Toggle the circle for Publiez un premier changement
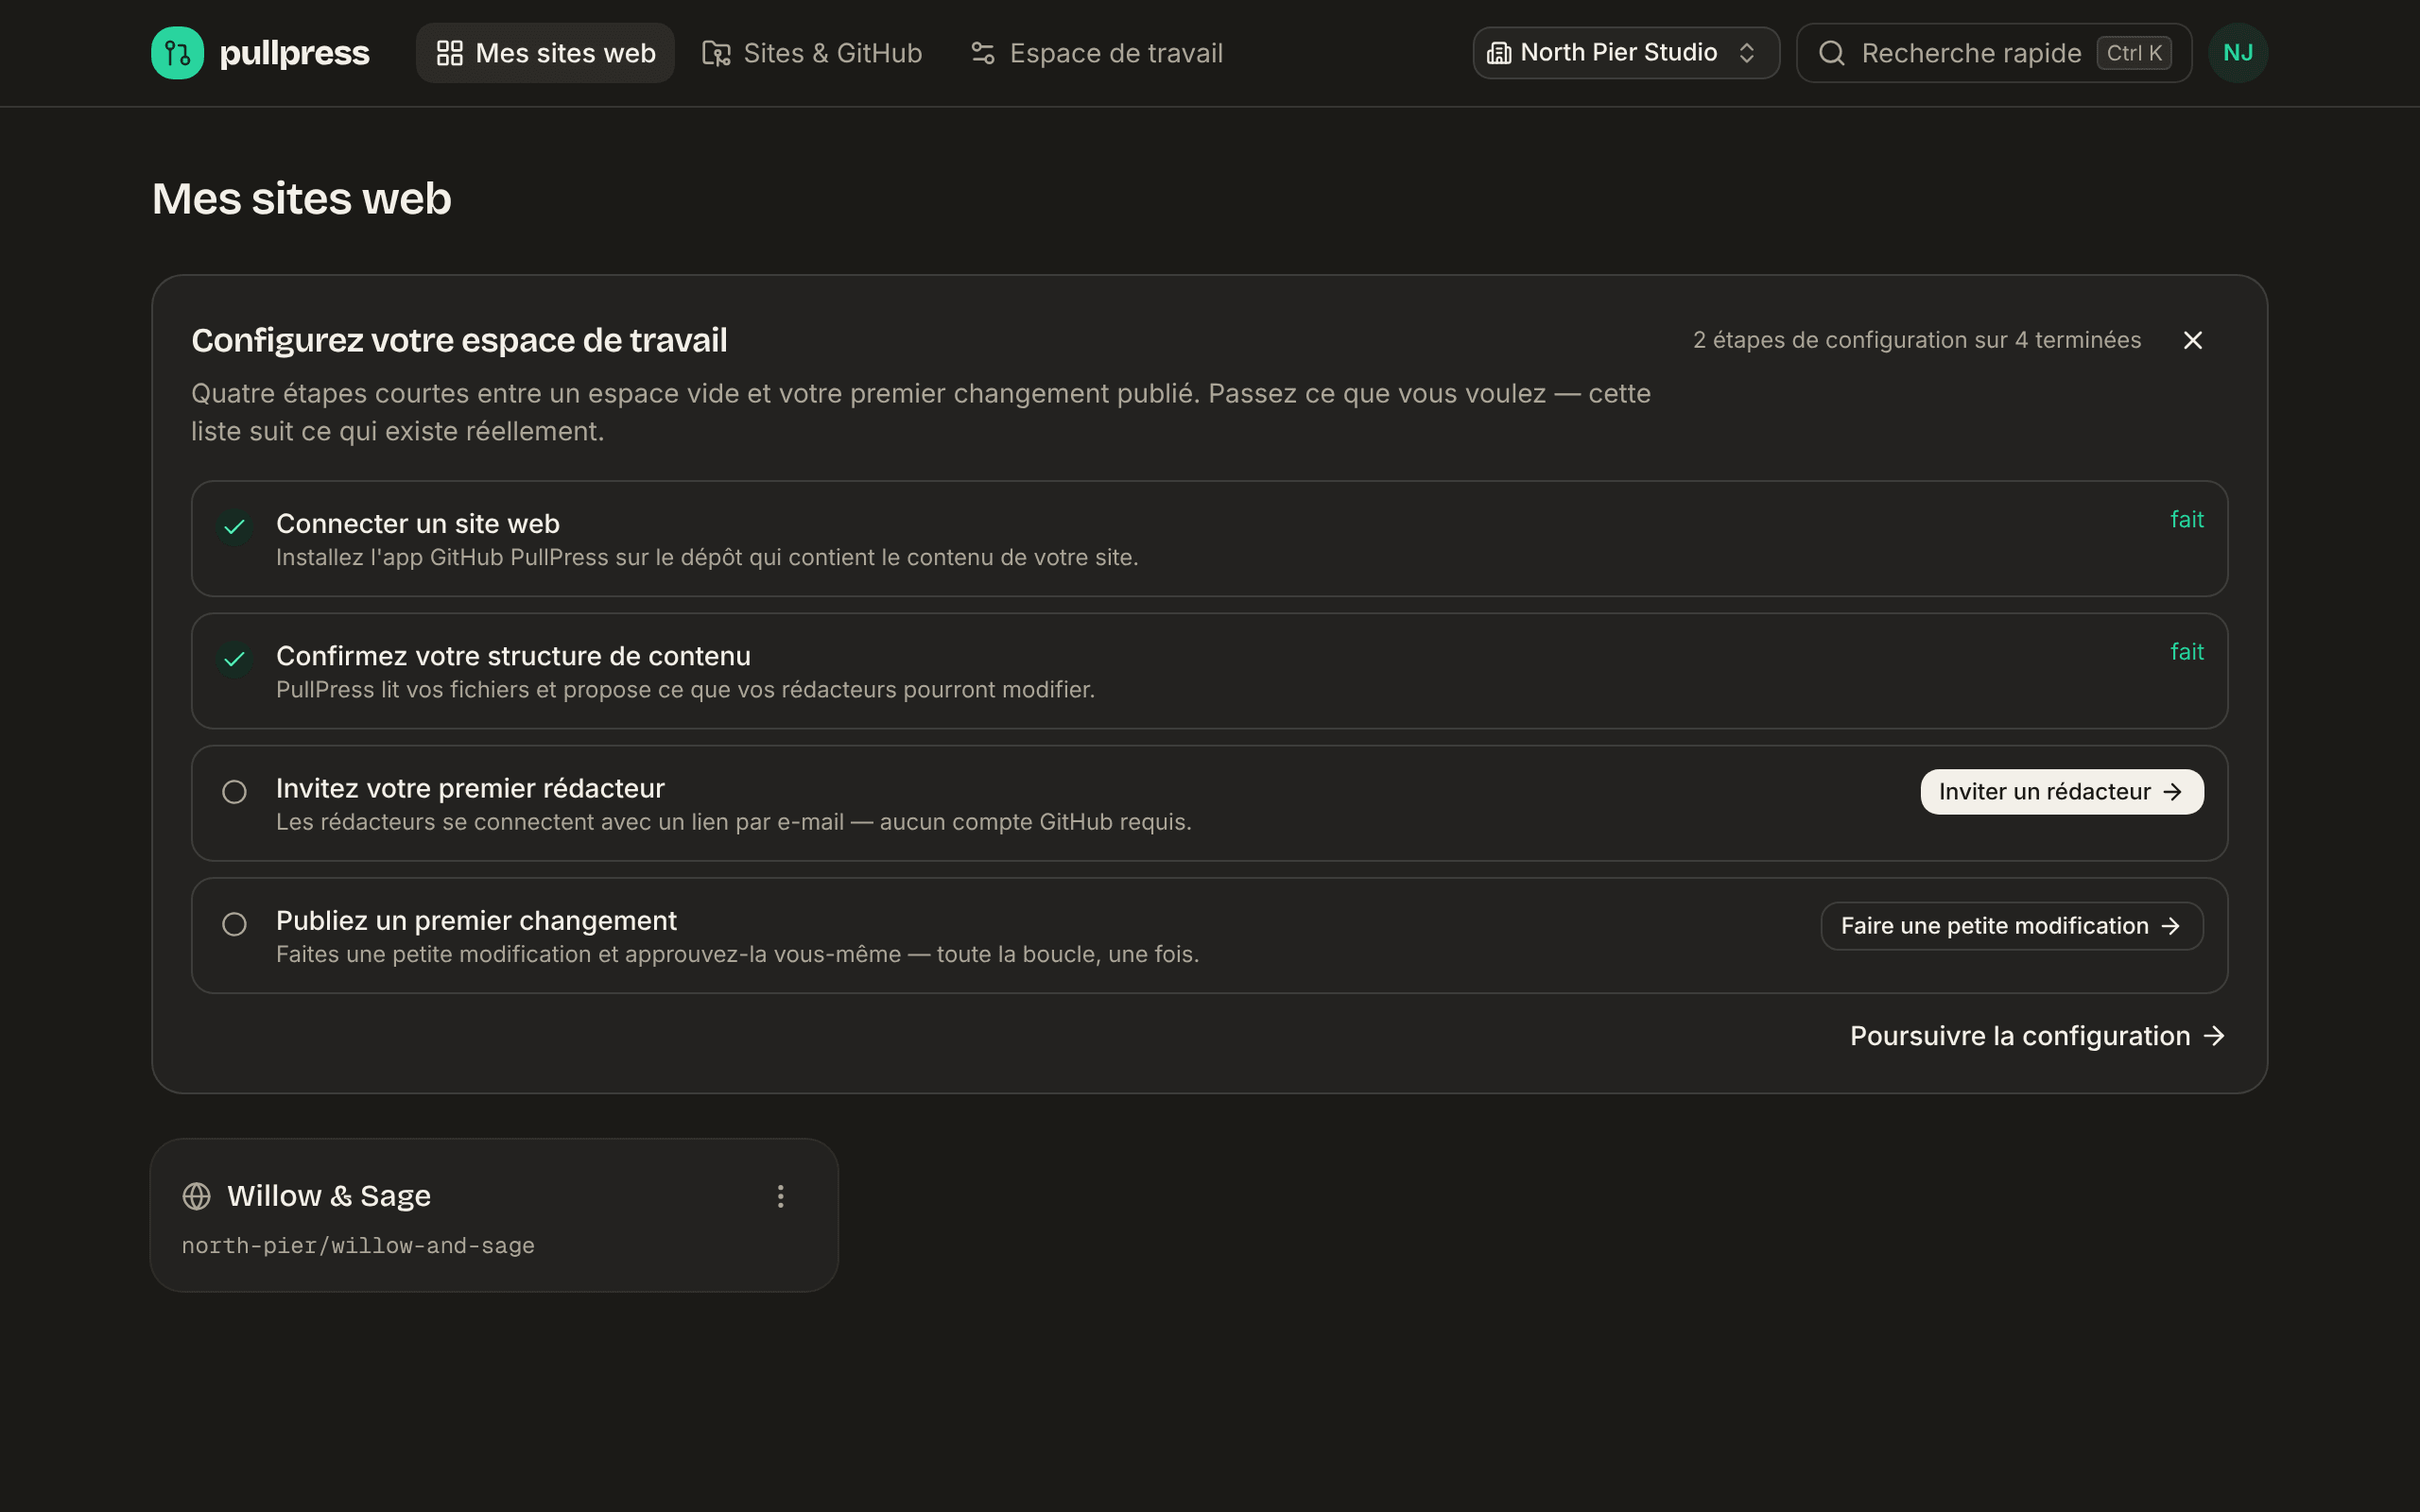This screenshot has width=2420, height=1512. pos(234,924)
